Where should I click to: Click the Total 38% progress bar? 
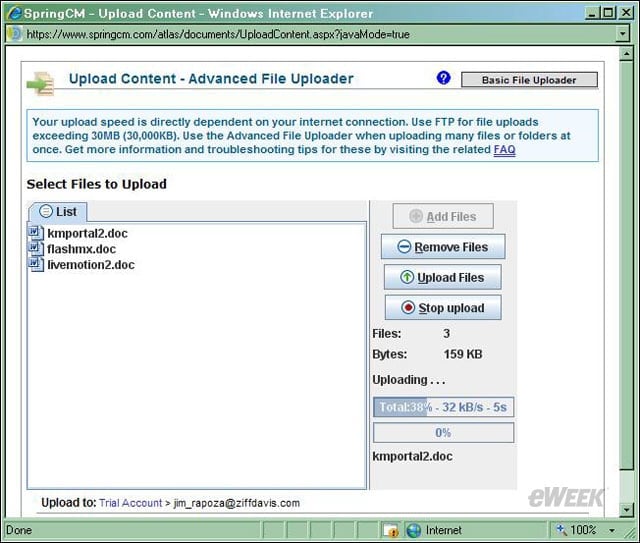tap(443, 407)
